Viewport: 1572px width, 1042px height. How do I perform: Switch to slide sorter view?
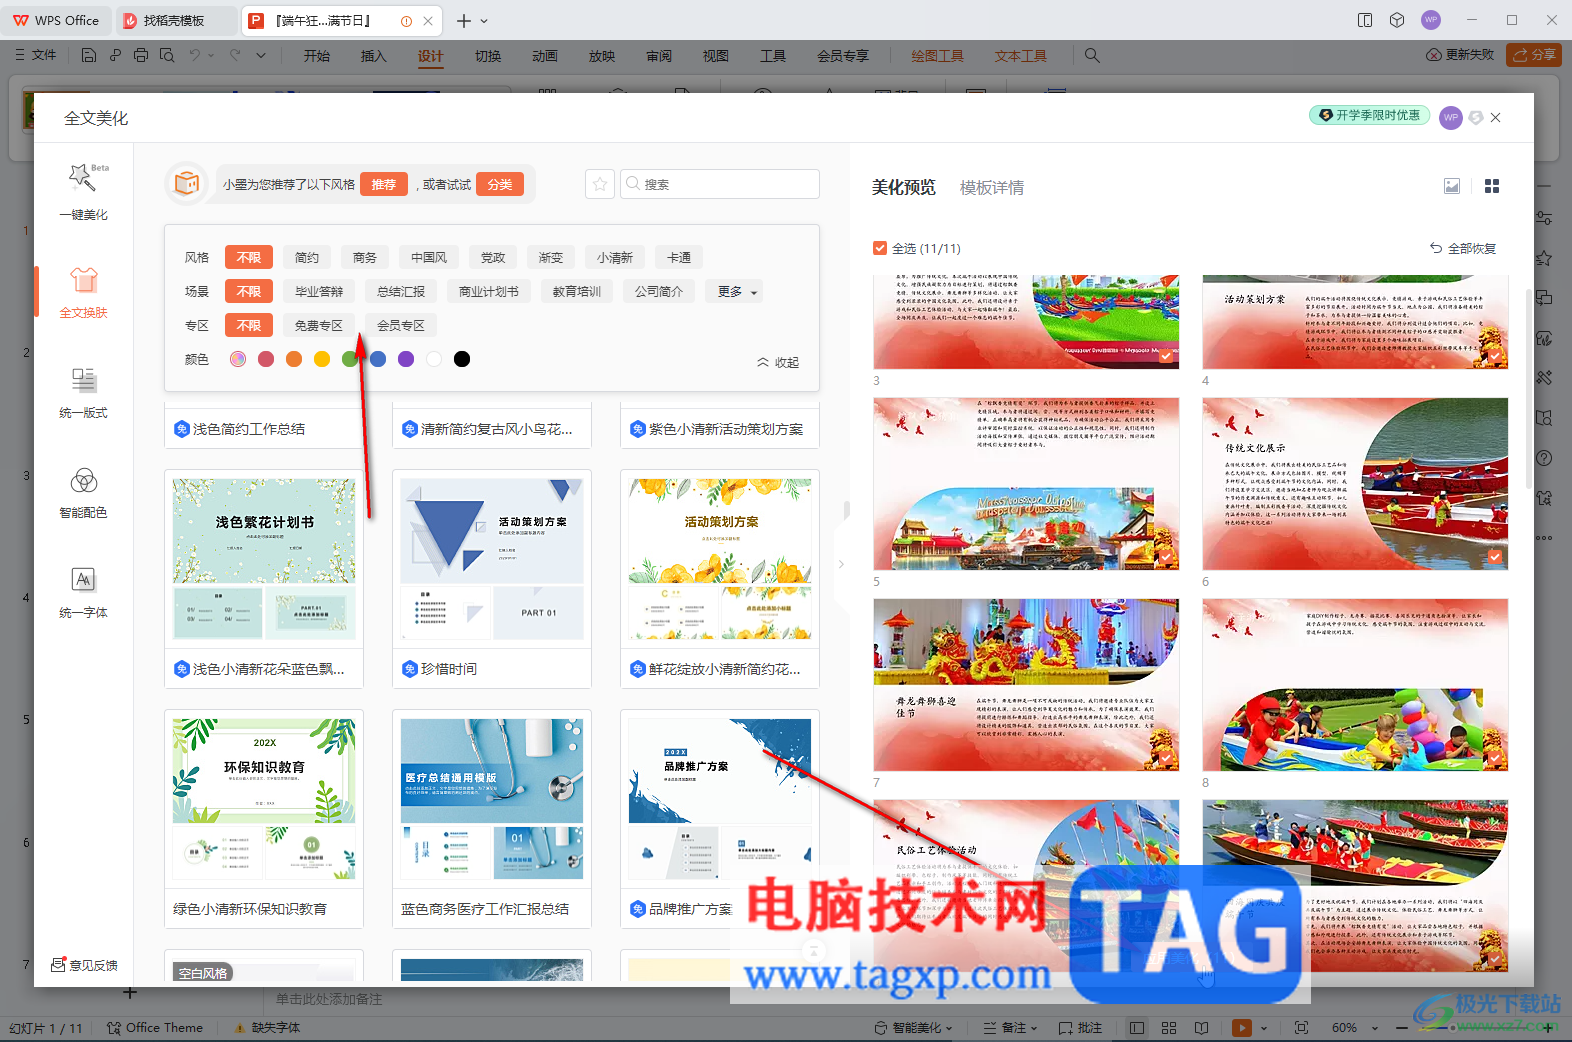point(1169,1028)
